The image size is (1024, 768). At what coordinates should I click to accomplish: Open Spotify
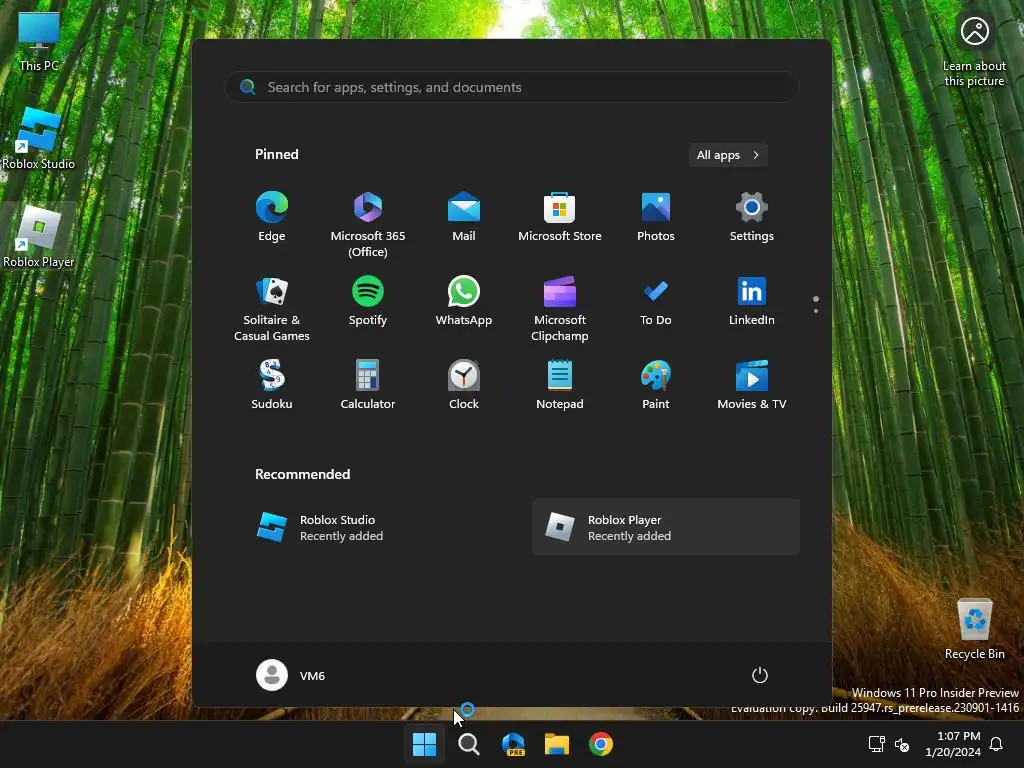click(x=368, y=301)
